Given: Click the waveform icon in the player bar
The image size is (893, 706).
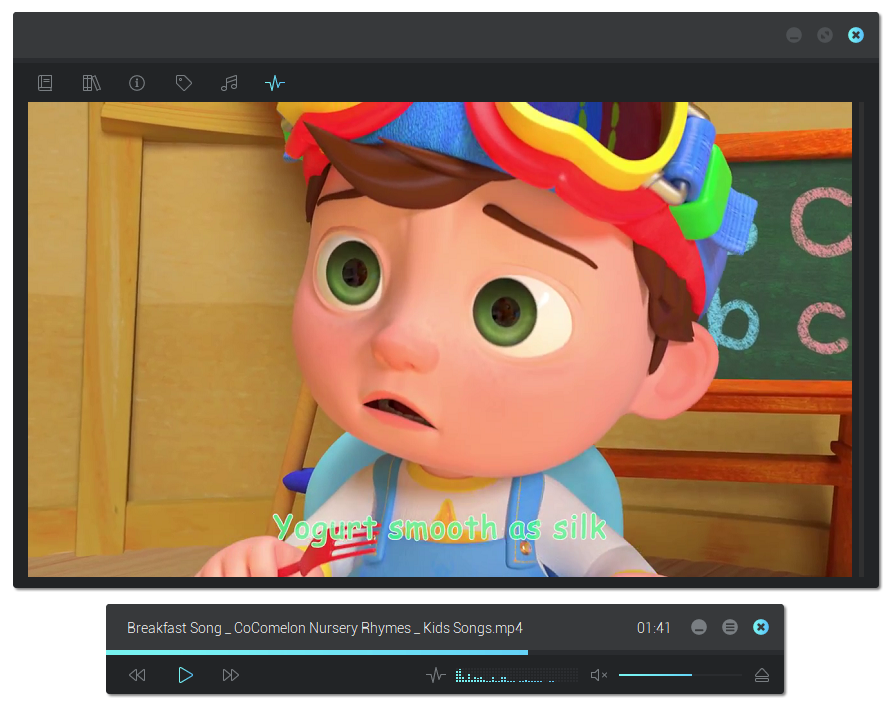Looking at the screenshot, I should point(436,676).
